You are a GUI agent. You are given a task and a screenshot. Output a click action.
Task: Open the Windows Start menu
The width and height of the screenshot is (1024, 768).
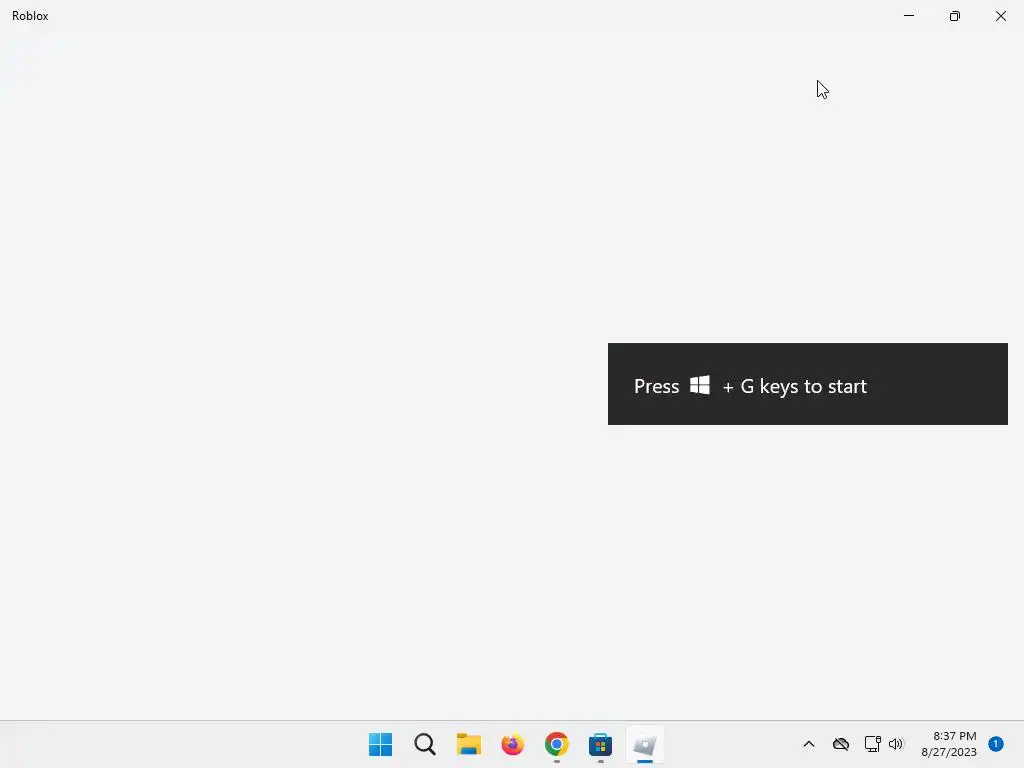(x=380, y=744)
